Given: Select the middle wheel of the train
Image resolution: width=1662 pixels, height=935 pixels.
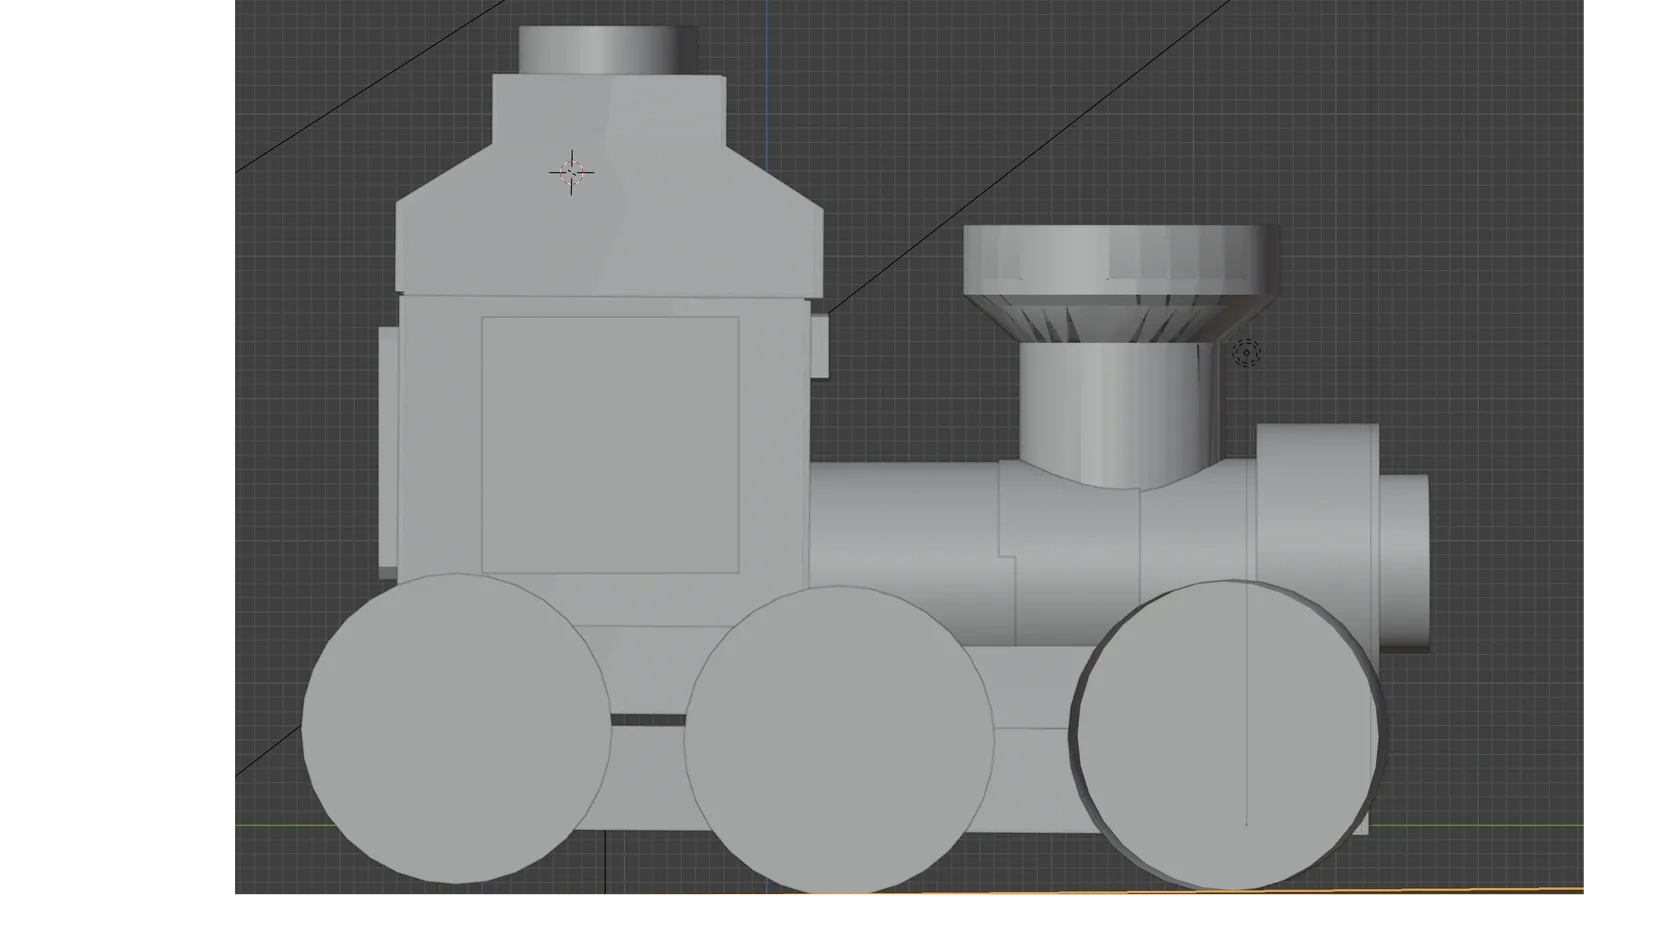Looking at the screenshot, I should coord(838,738).
